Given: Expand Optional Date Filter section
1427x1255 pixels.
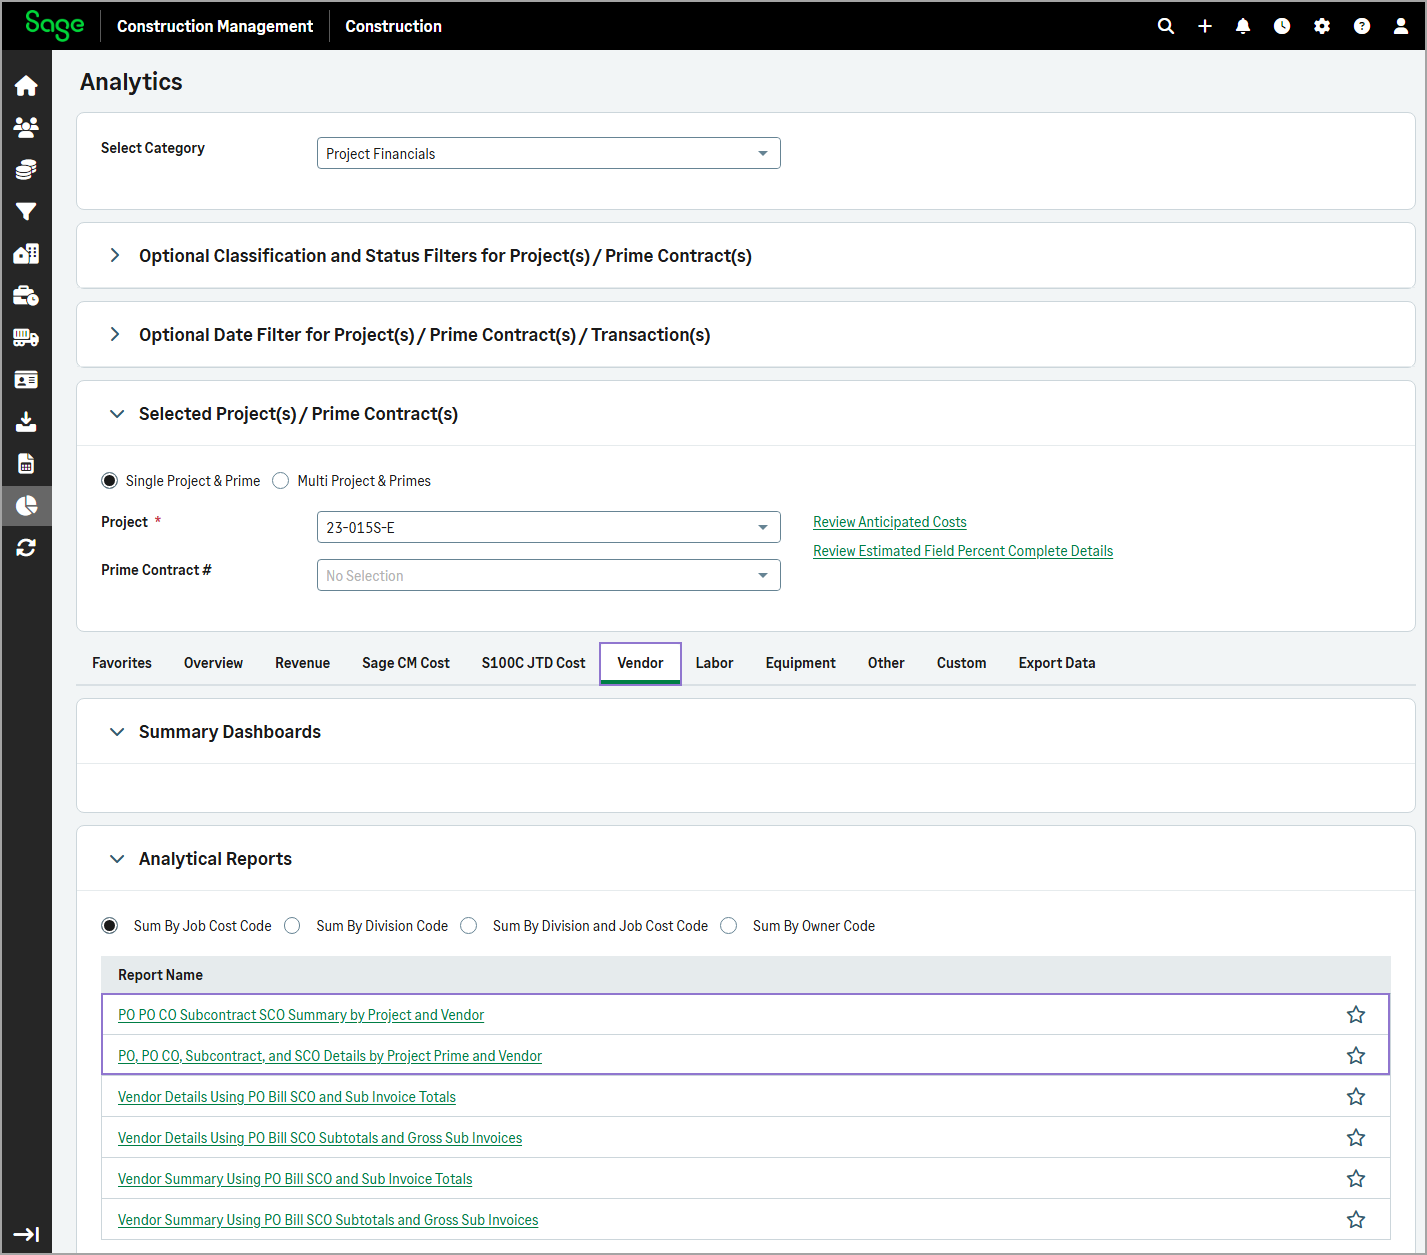Looking at the screenshot, I should pyautogui.click(x=115, y=335).
